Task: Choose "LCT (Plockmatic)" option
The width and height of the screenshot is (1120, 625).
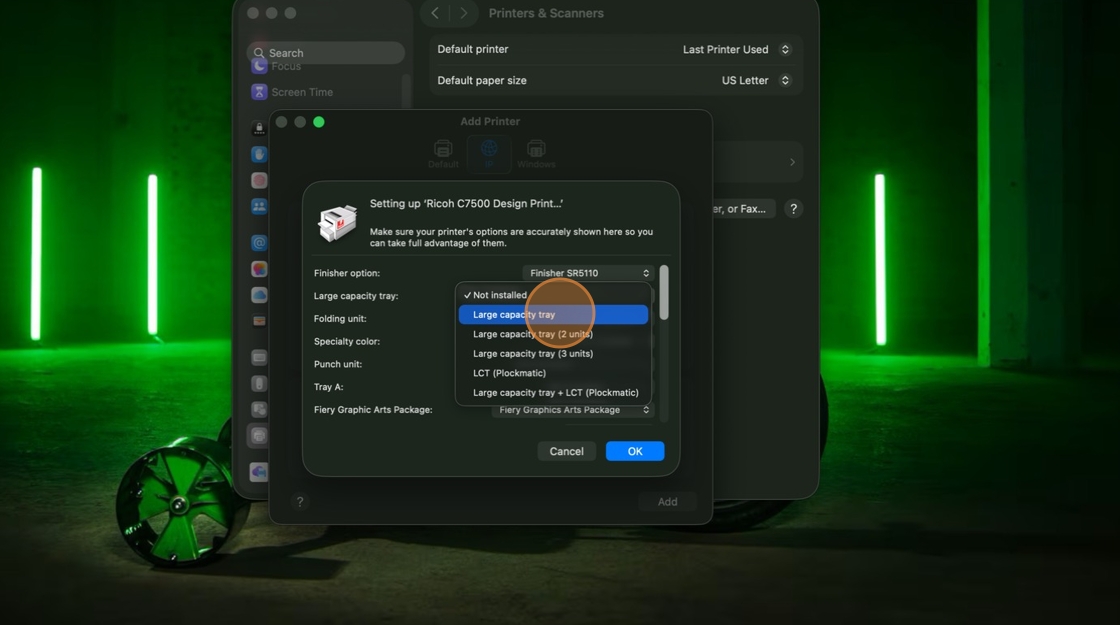Action: [554, 373]
